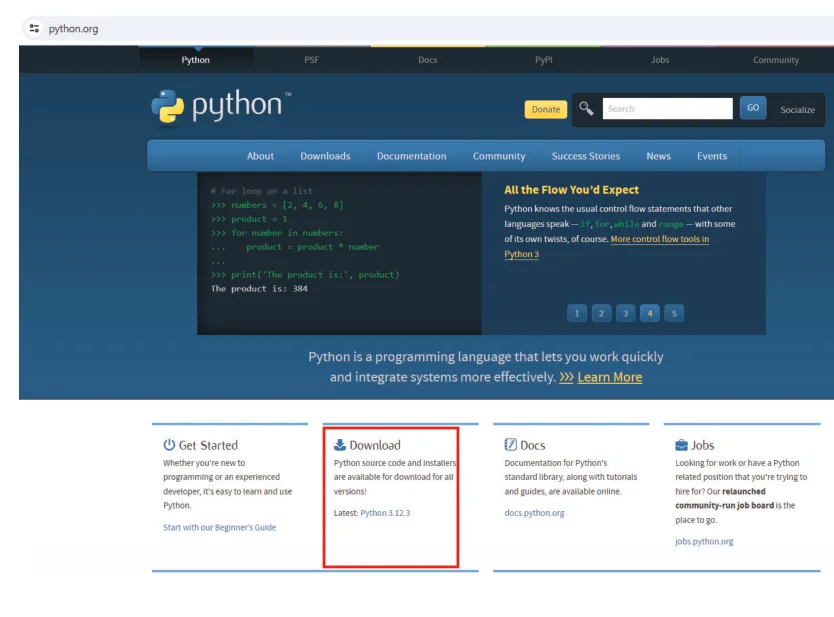Click the Download arrow icon

[340, 445]
